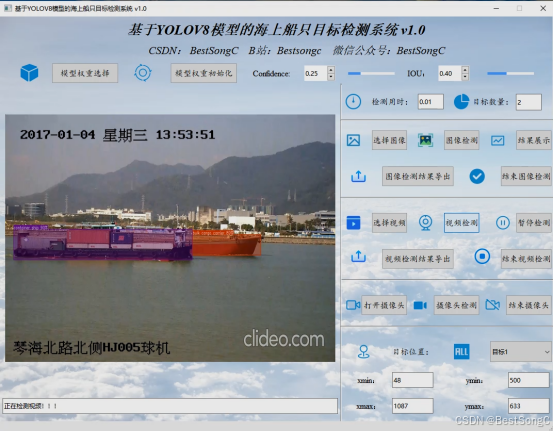
Task: Click the picture icon left of 选择图像
Action: [353, 140]
